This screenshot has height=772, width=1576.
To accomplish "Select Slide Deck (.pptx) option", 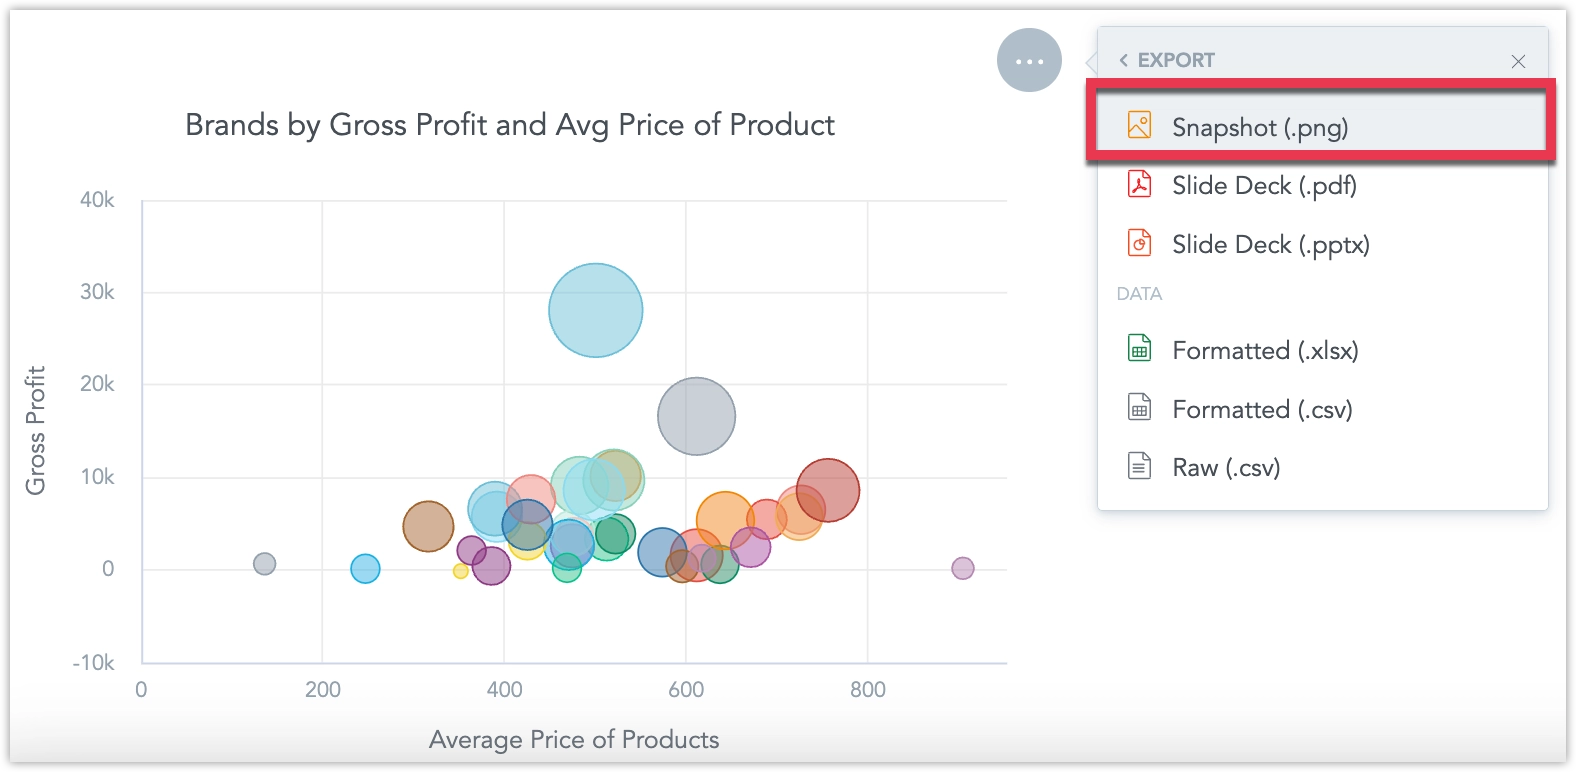I will click(1270, 245).
